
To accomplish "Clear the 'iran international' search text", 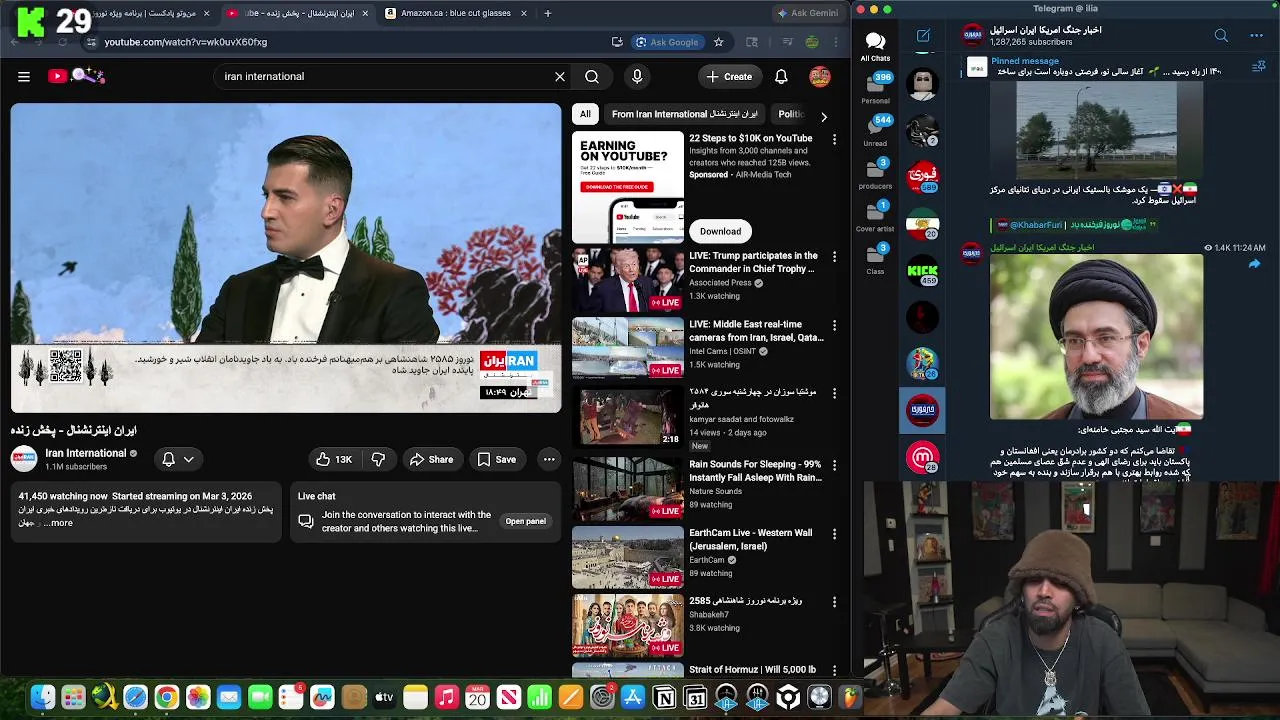I will (x=560, y=76).
